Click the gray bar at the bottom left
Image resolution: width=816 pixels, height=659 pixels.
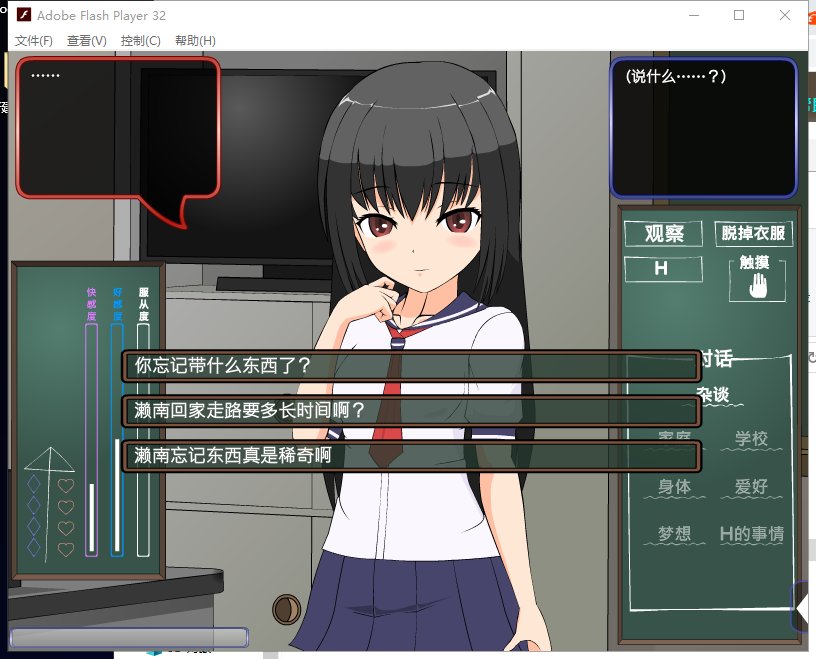pos(129,638)
